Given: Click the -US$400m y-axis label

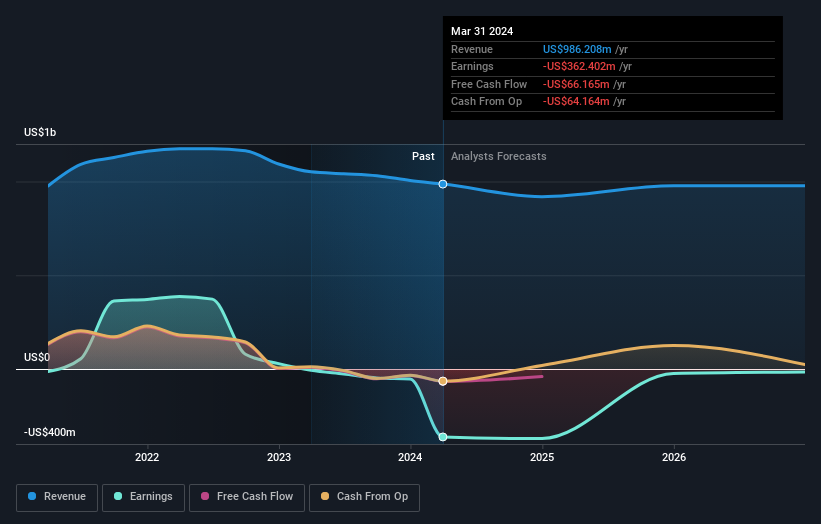Looking at the screenshot, I should tap(50, 432).
